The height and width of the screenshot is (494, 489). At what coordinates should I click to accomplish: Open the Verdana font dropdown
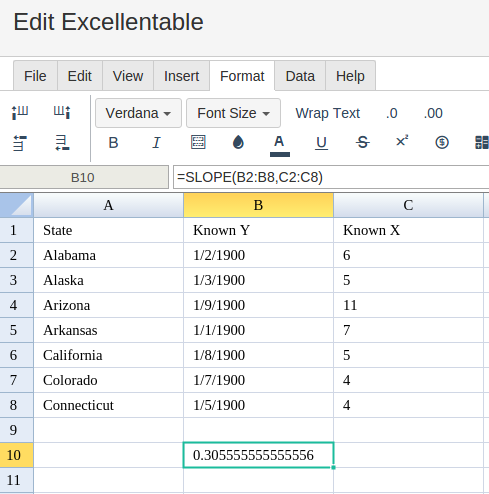pos(138,113)
